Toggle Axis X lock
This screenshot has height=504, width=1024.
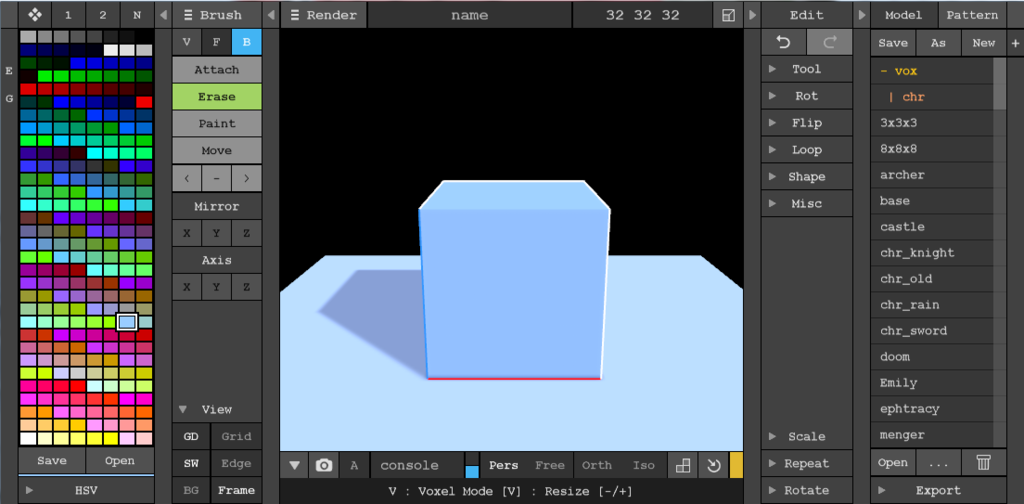187,287
